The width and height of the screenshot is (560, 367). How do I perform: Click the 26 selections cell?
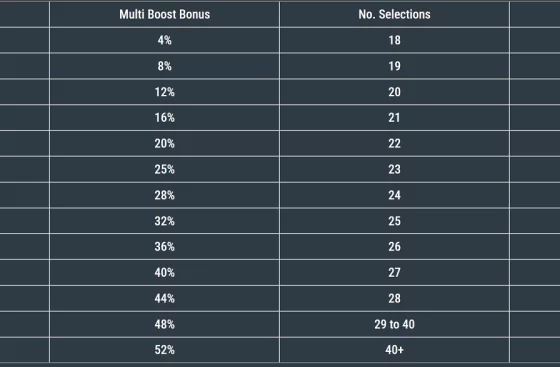point(394,247)
